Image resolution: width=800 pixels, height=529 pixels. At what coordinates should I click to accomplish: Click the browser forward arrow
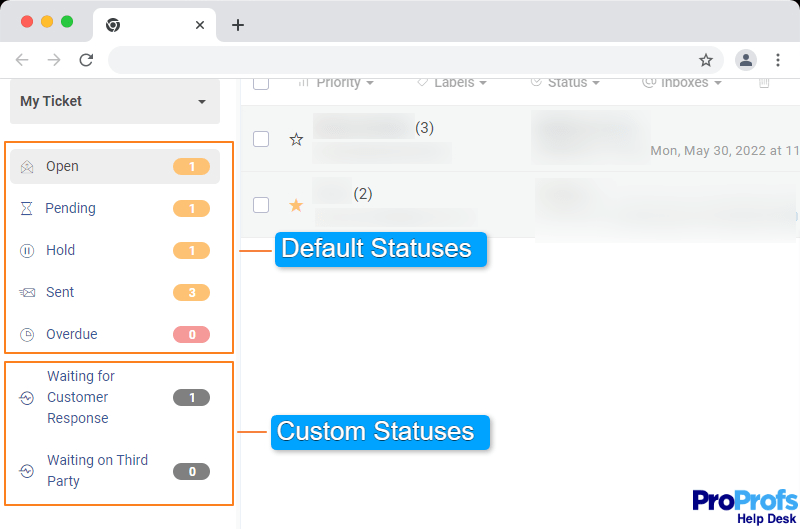54,60
